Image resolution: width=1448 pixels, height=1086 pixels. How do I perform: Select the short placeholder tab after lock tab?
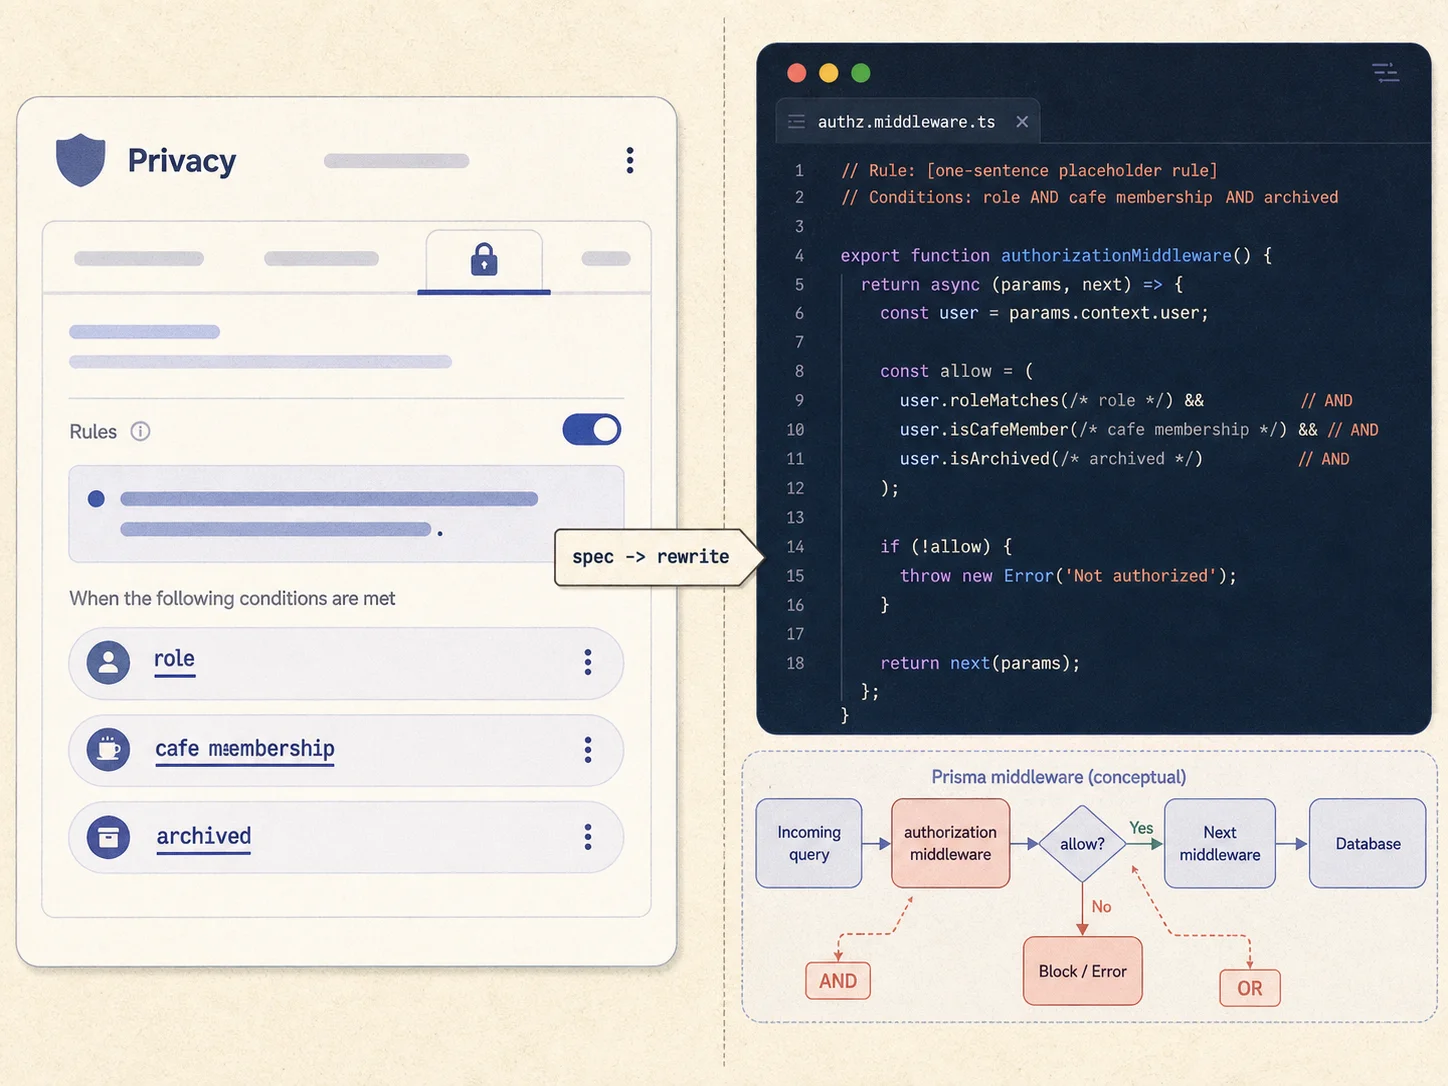(x=606, y=259)
